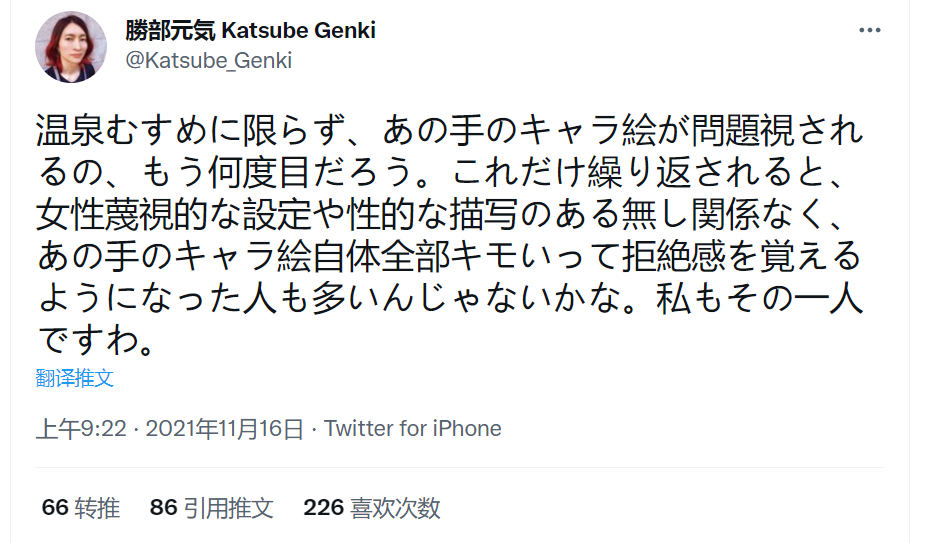Click the date 2021年11月16日

click(x=224, y=429)
